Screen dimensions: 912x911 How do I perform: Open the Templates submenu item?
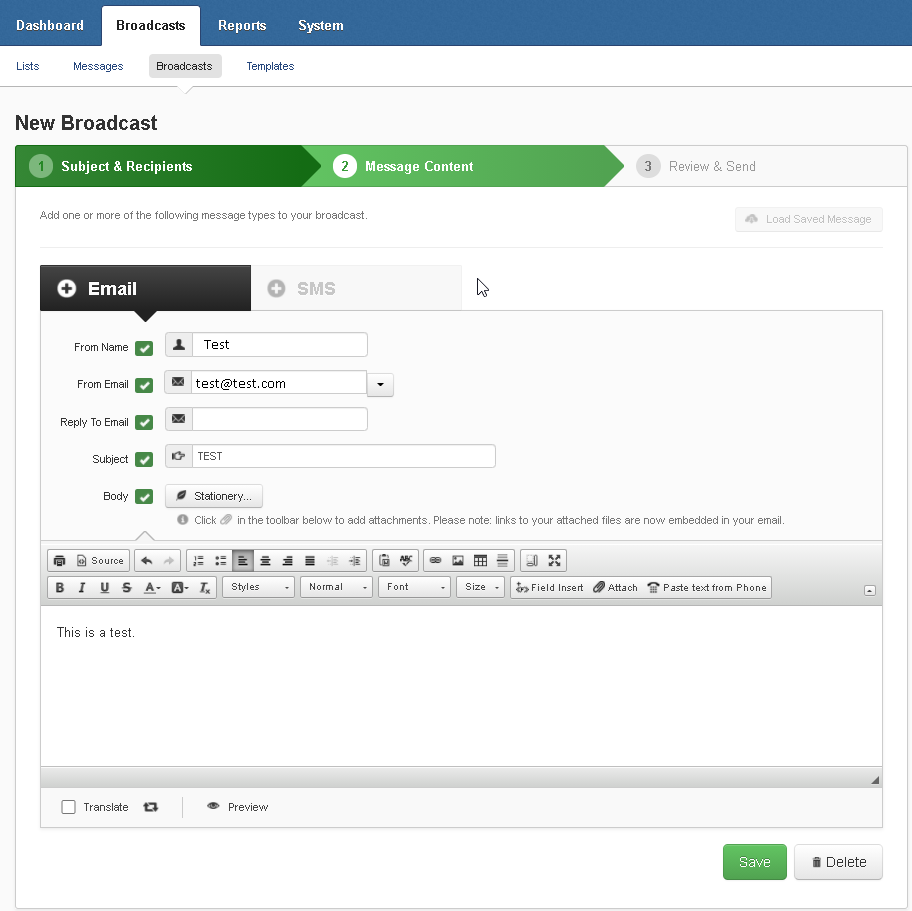pyautogui.click(x=270, y=66)
